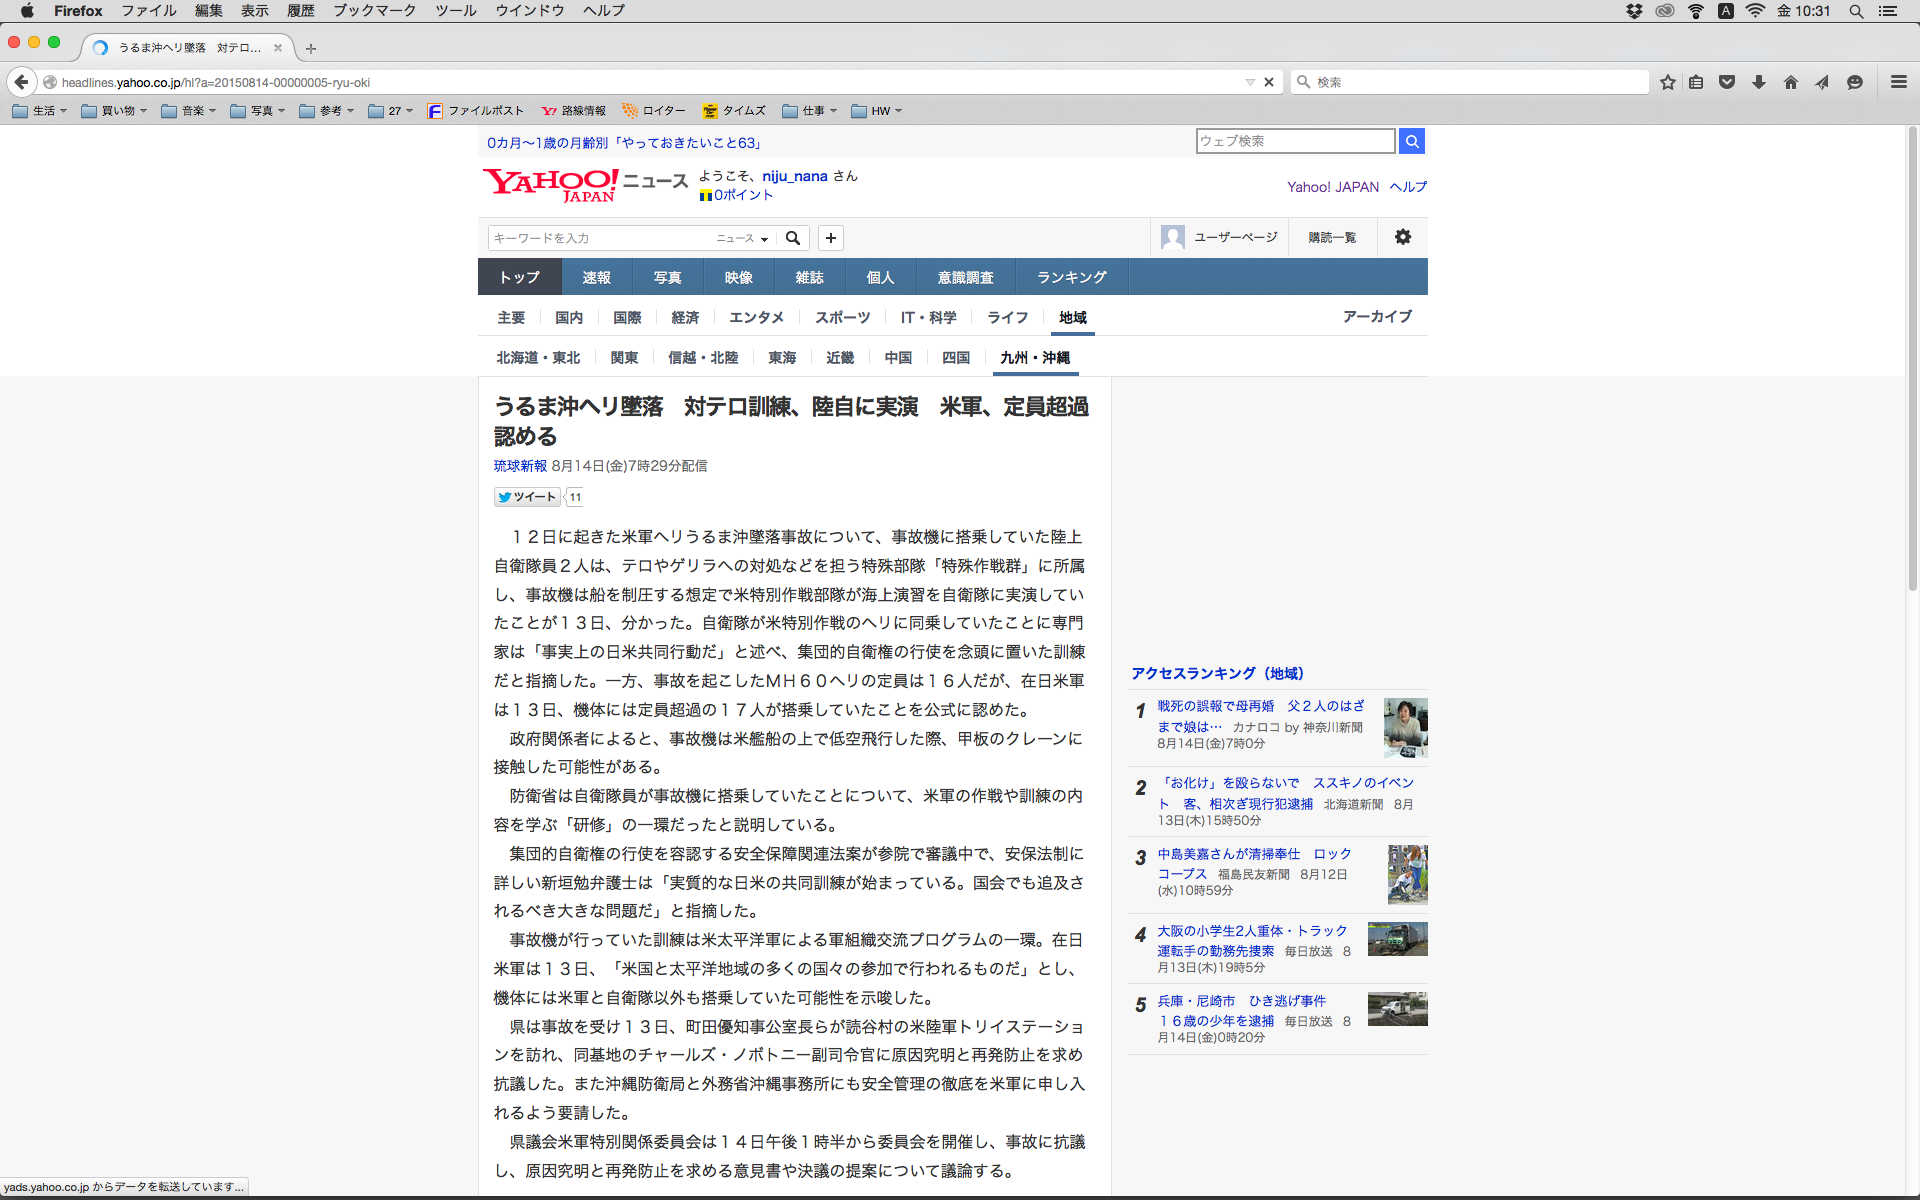This screenshot has width=1920, height=1200.
Task: Click the Firefox back arrow button
Action: (x=21, y=82)
